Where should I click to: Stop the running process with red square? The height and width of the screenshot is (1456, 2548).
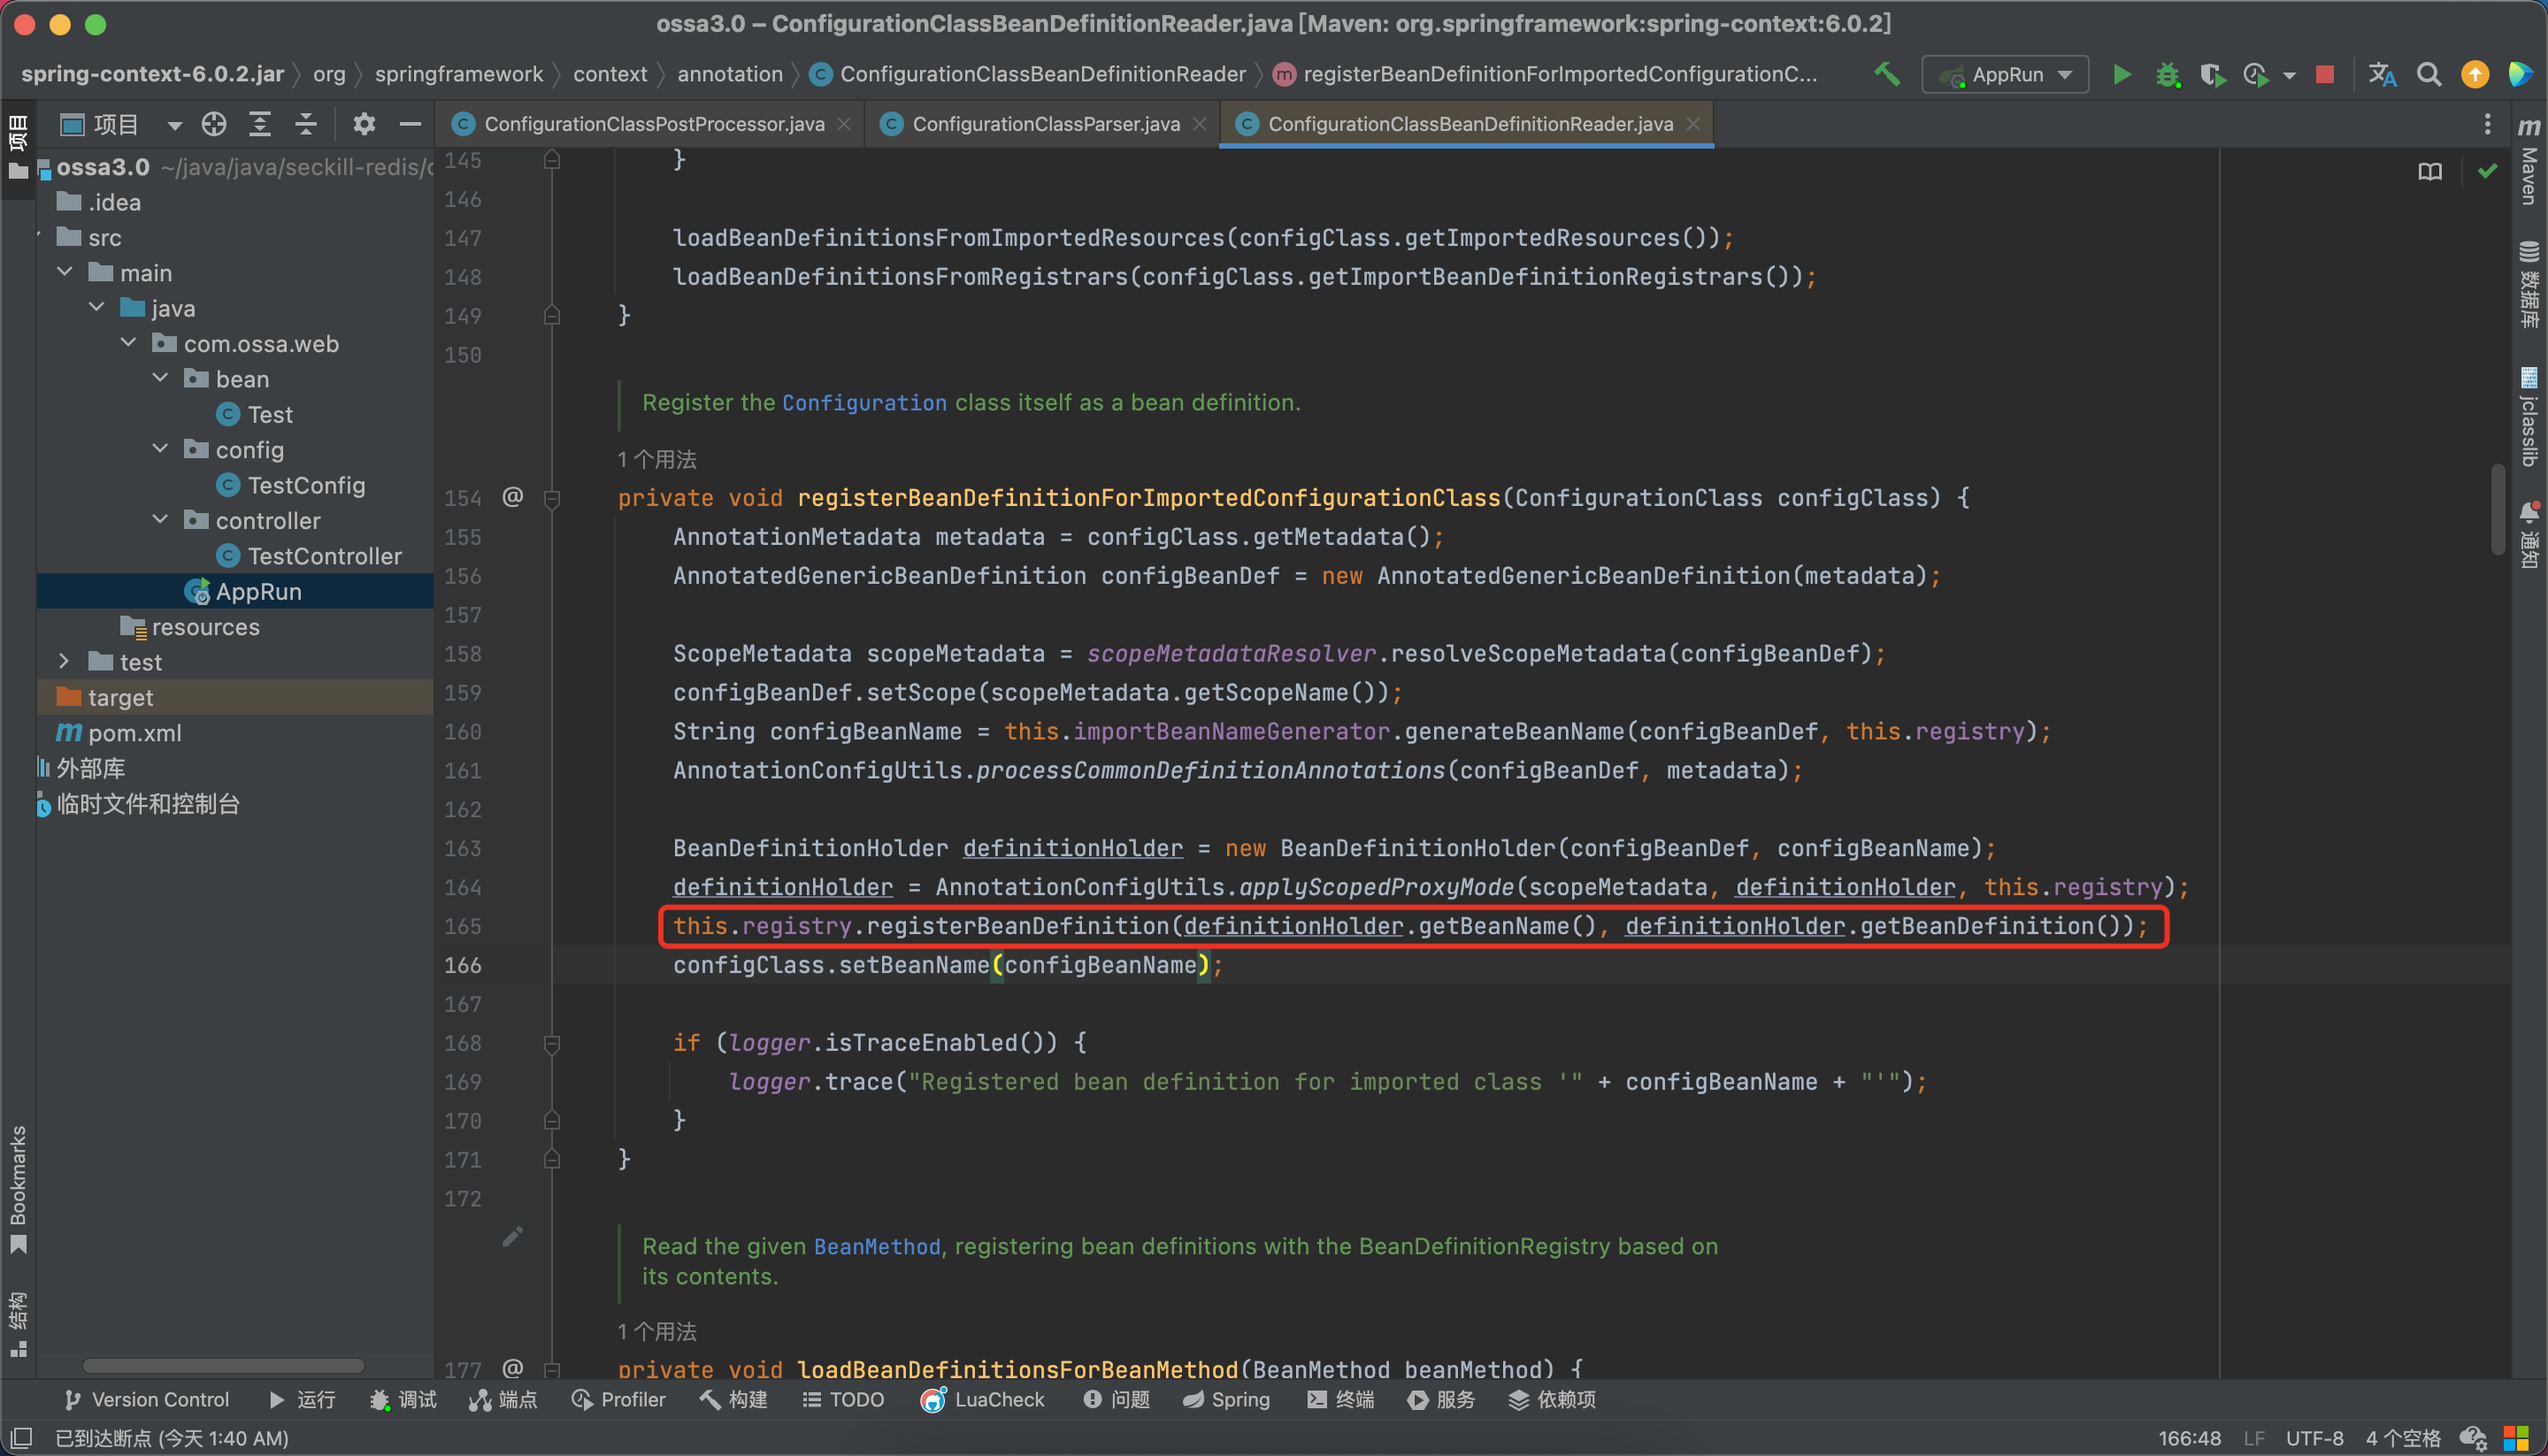[x=2325, y=75]
